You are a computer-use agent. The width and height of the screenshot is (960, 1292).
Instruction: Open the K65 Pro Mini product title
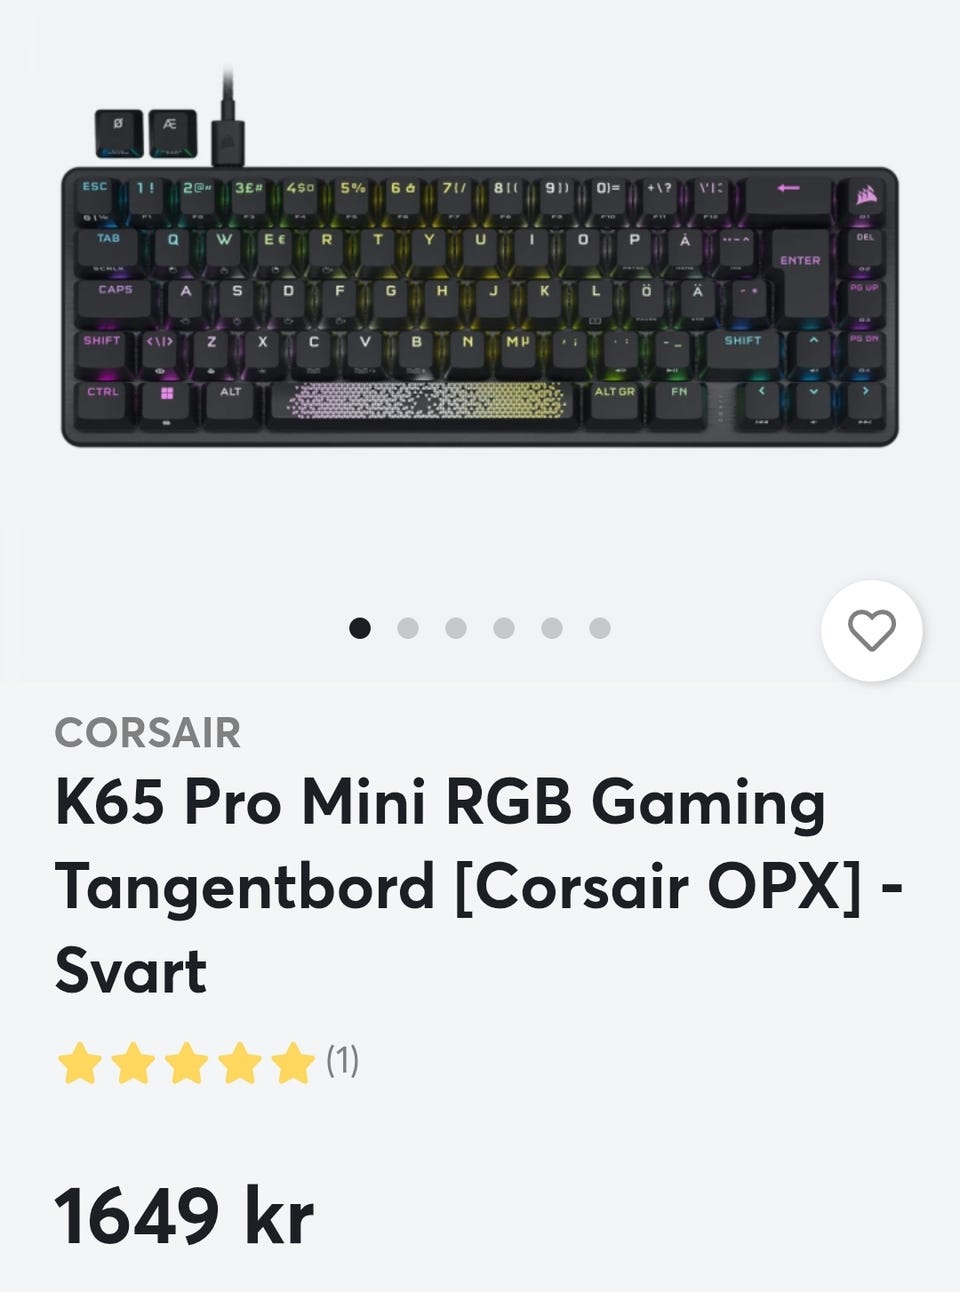(x=479, y=886)
